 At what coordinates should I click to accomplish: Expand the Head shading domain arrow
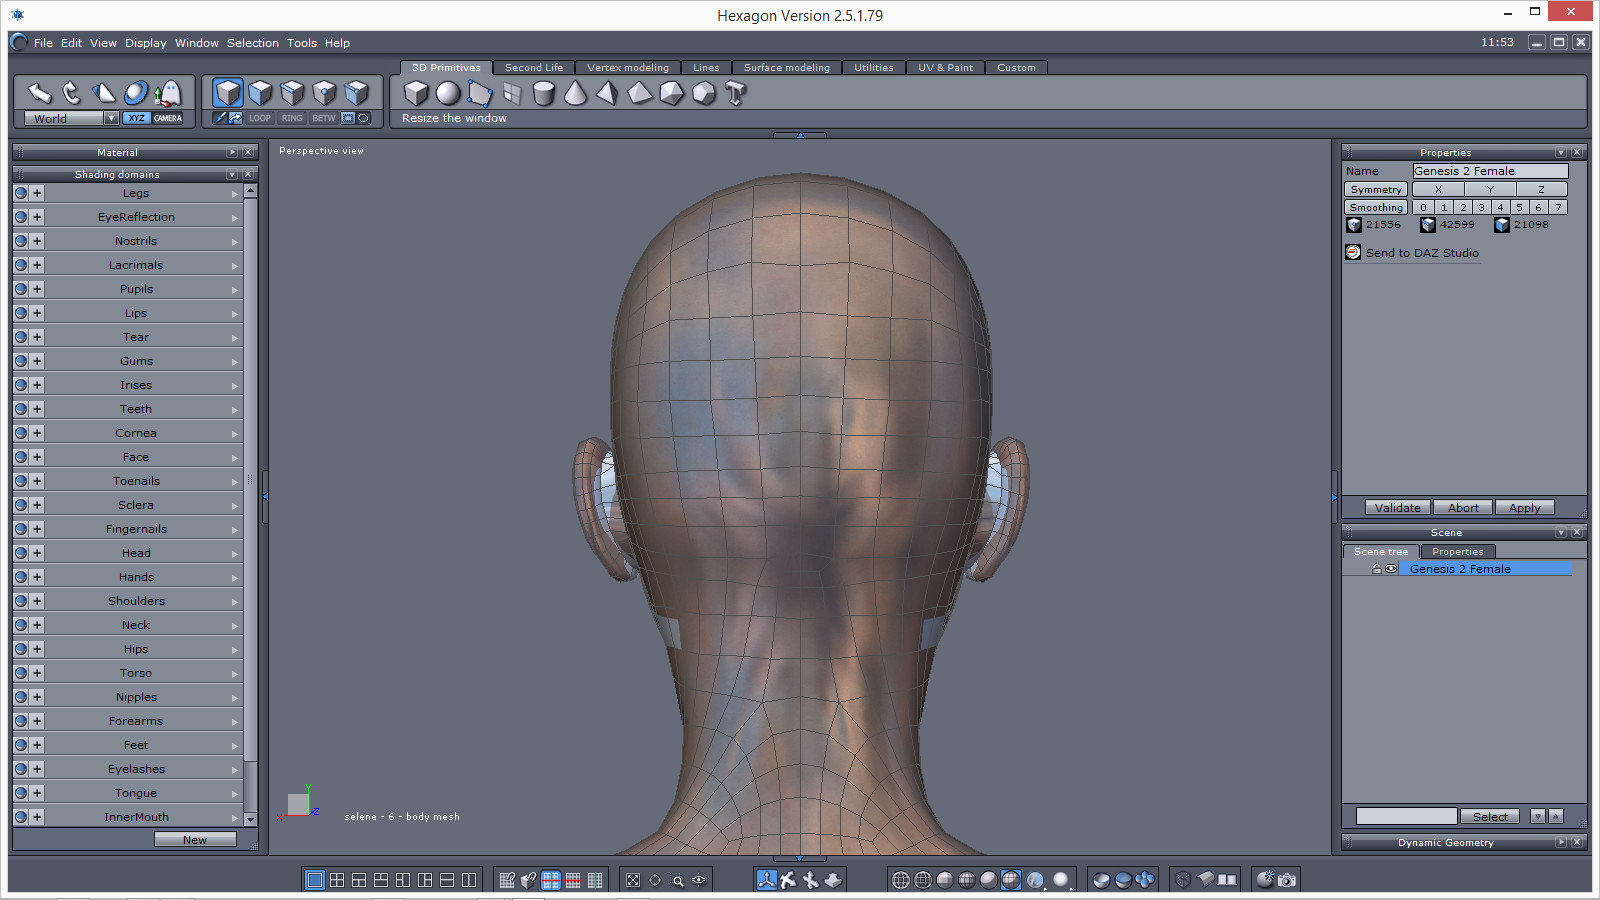tap(235, 553)
